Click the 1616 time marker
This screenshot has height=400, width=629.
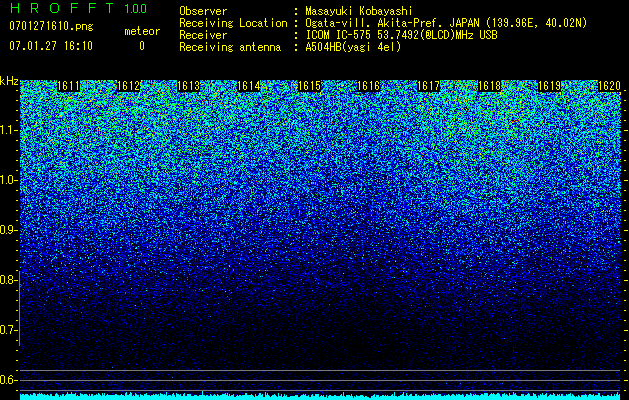368,86
